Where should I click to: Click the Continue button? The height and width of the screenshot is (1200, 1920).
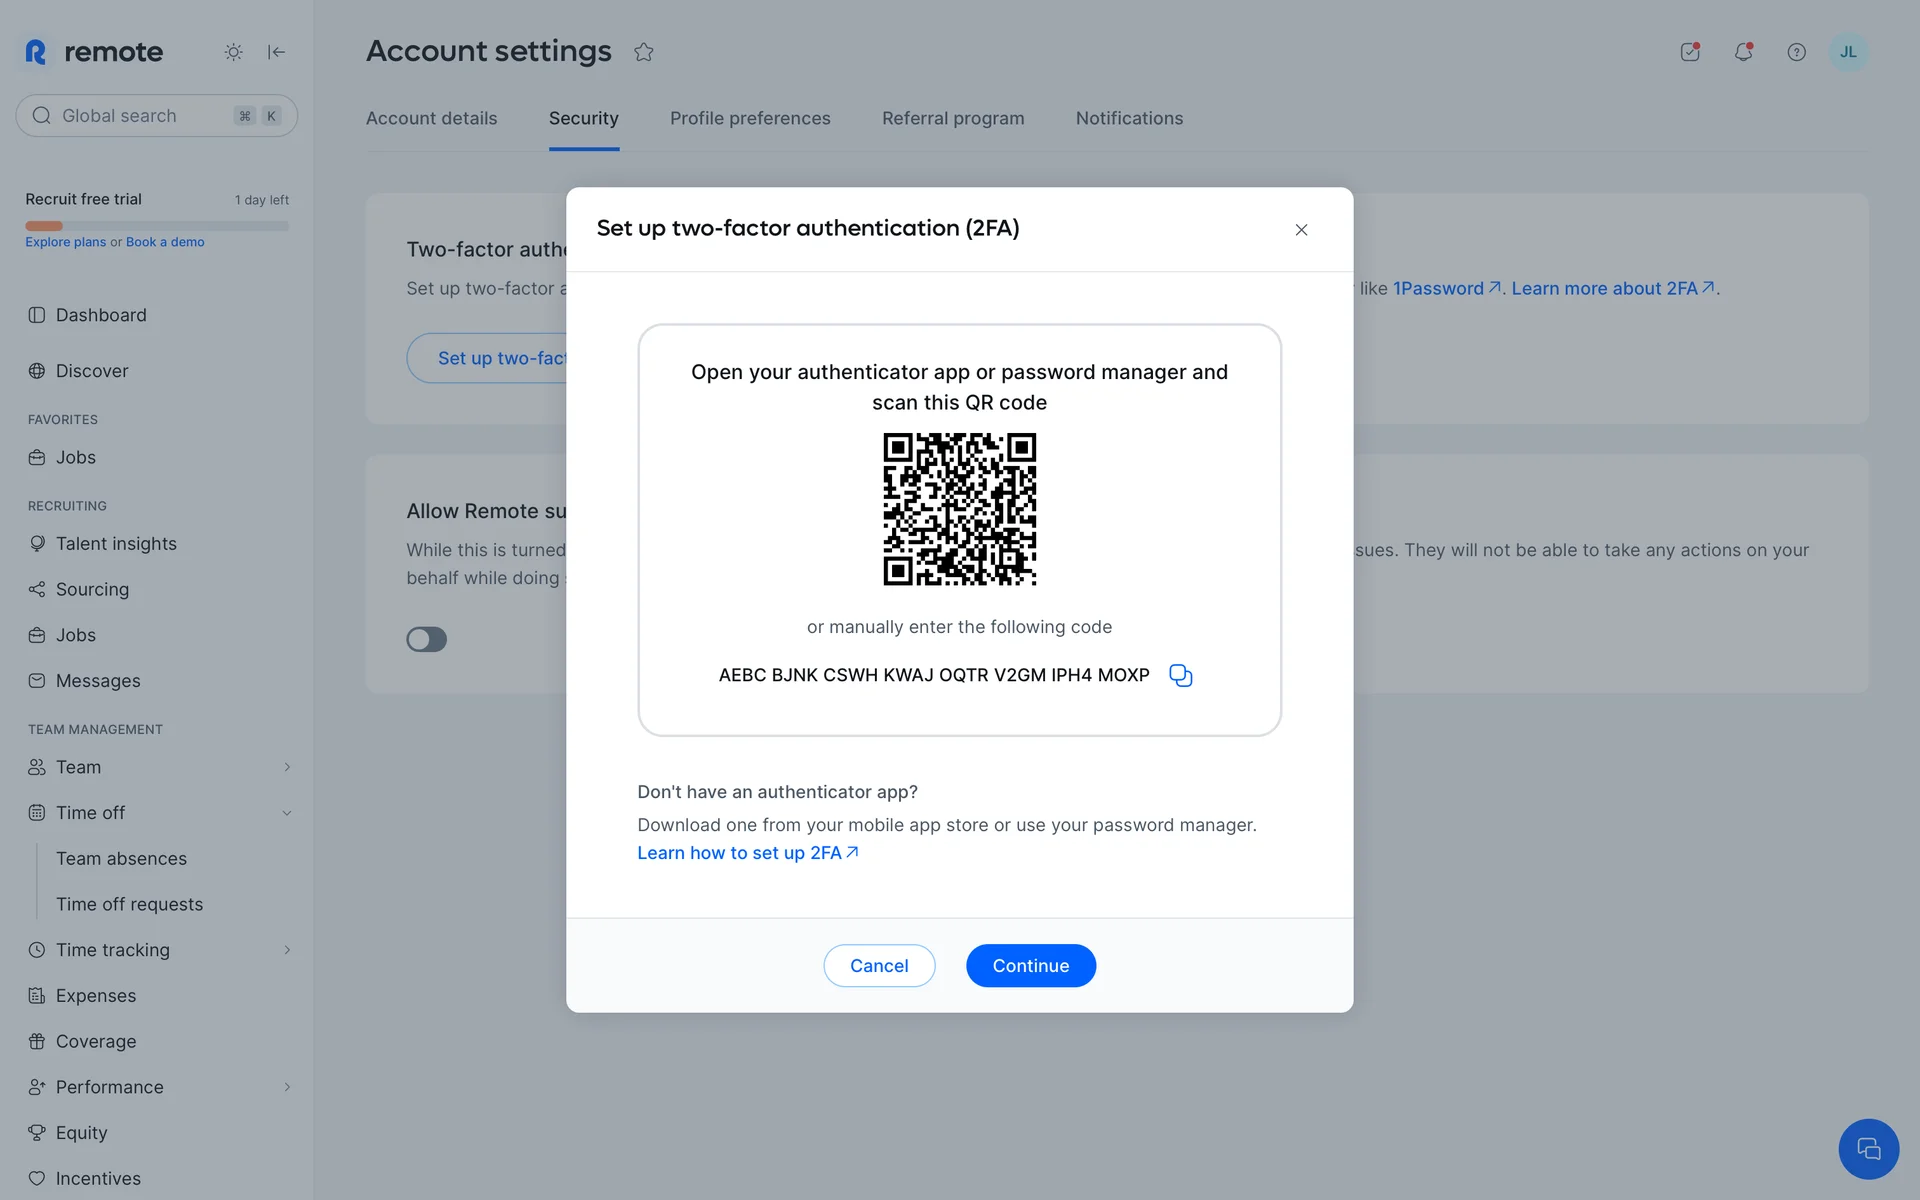pyautogui.click(x=1030, y=966)
